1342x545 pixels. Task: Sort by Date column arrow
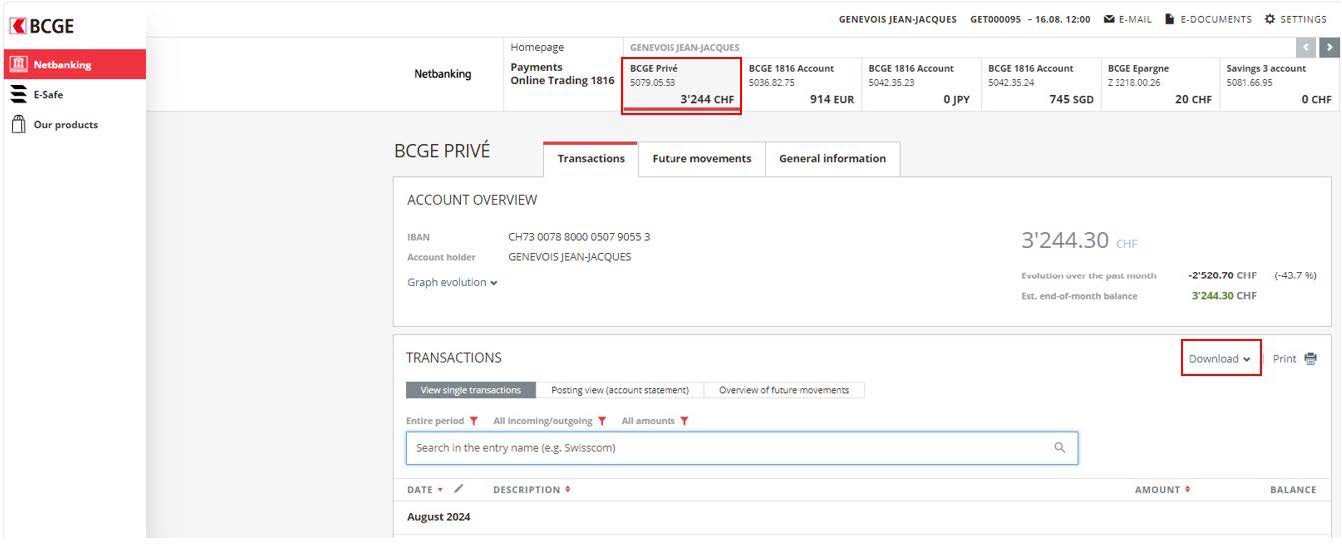tap(440, 490)
